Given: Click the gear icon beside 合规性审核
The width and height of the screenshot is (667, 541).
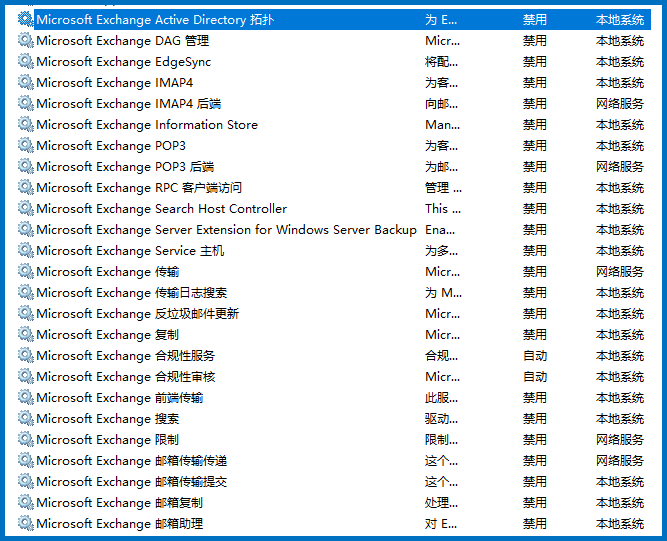Looking at the screenshot, I should (26, 376).
